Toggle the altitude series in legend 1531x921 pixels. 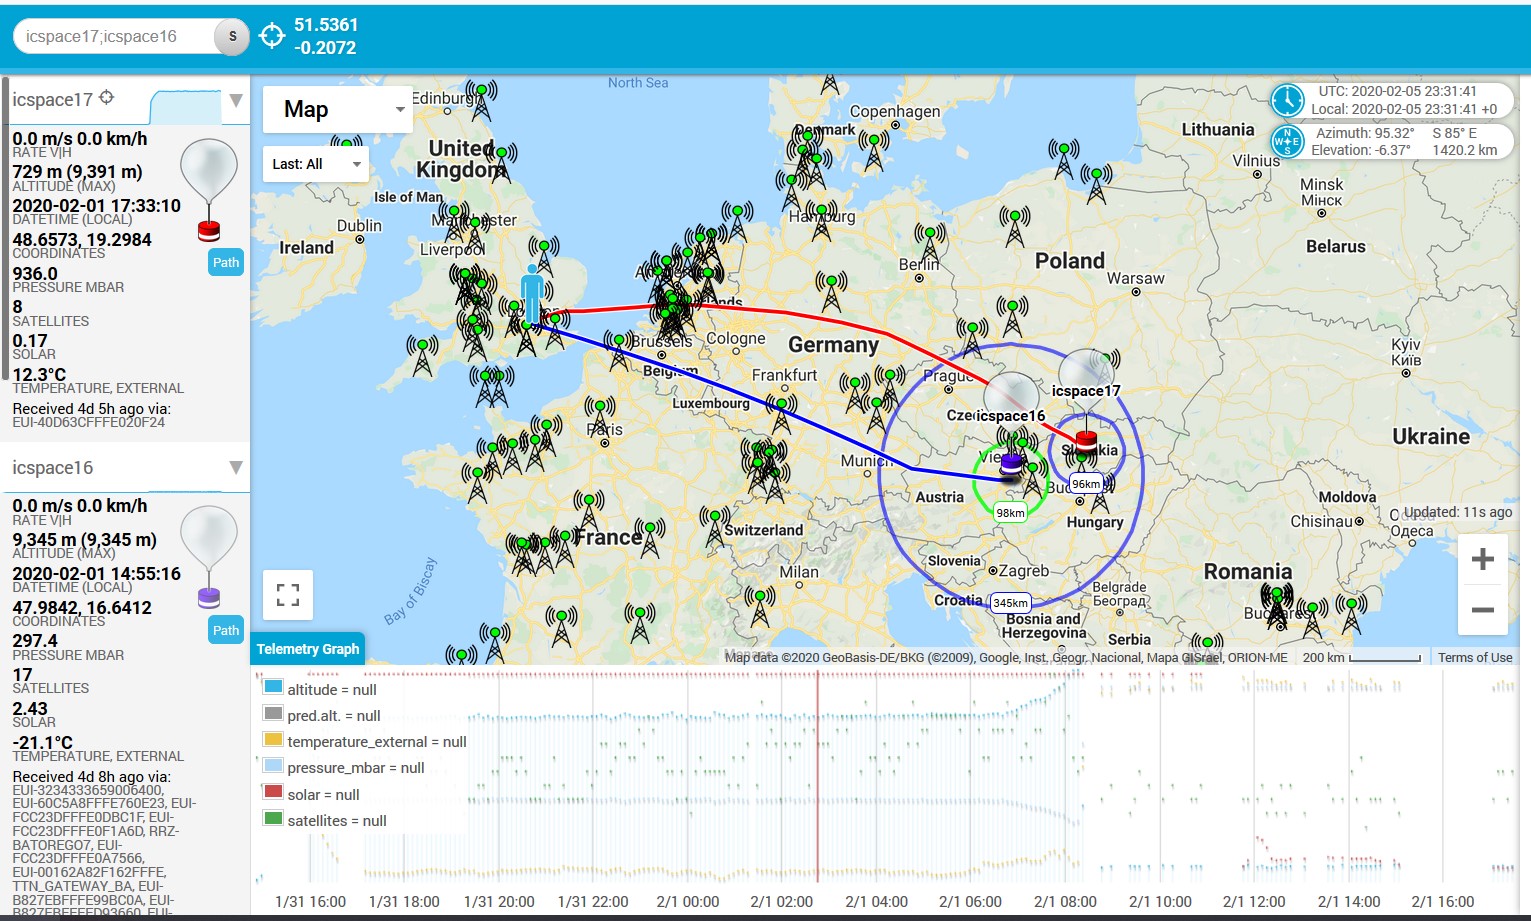(320, 689)
